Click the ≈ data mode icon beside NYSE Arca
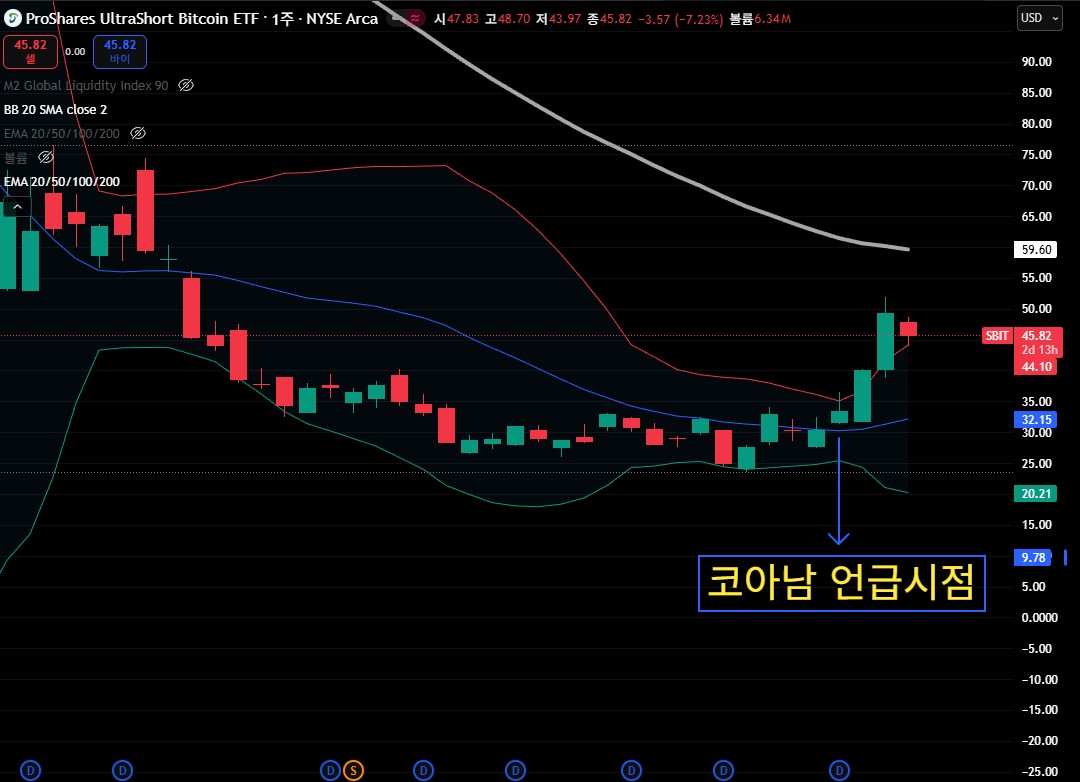 (x=415, y=19)
